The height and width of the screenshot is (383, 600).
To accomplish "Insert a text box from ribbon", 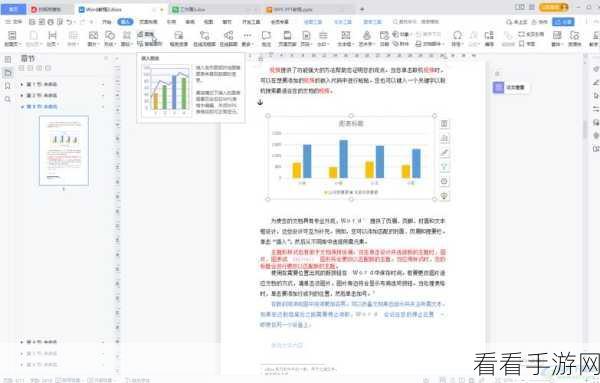I will pyautogui.click(x=346, y=36).
